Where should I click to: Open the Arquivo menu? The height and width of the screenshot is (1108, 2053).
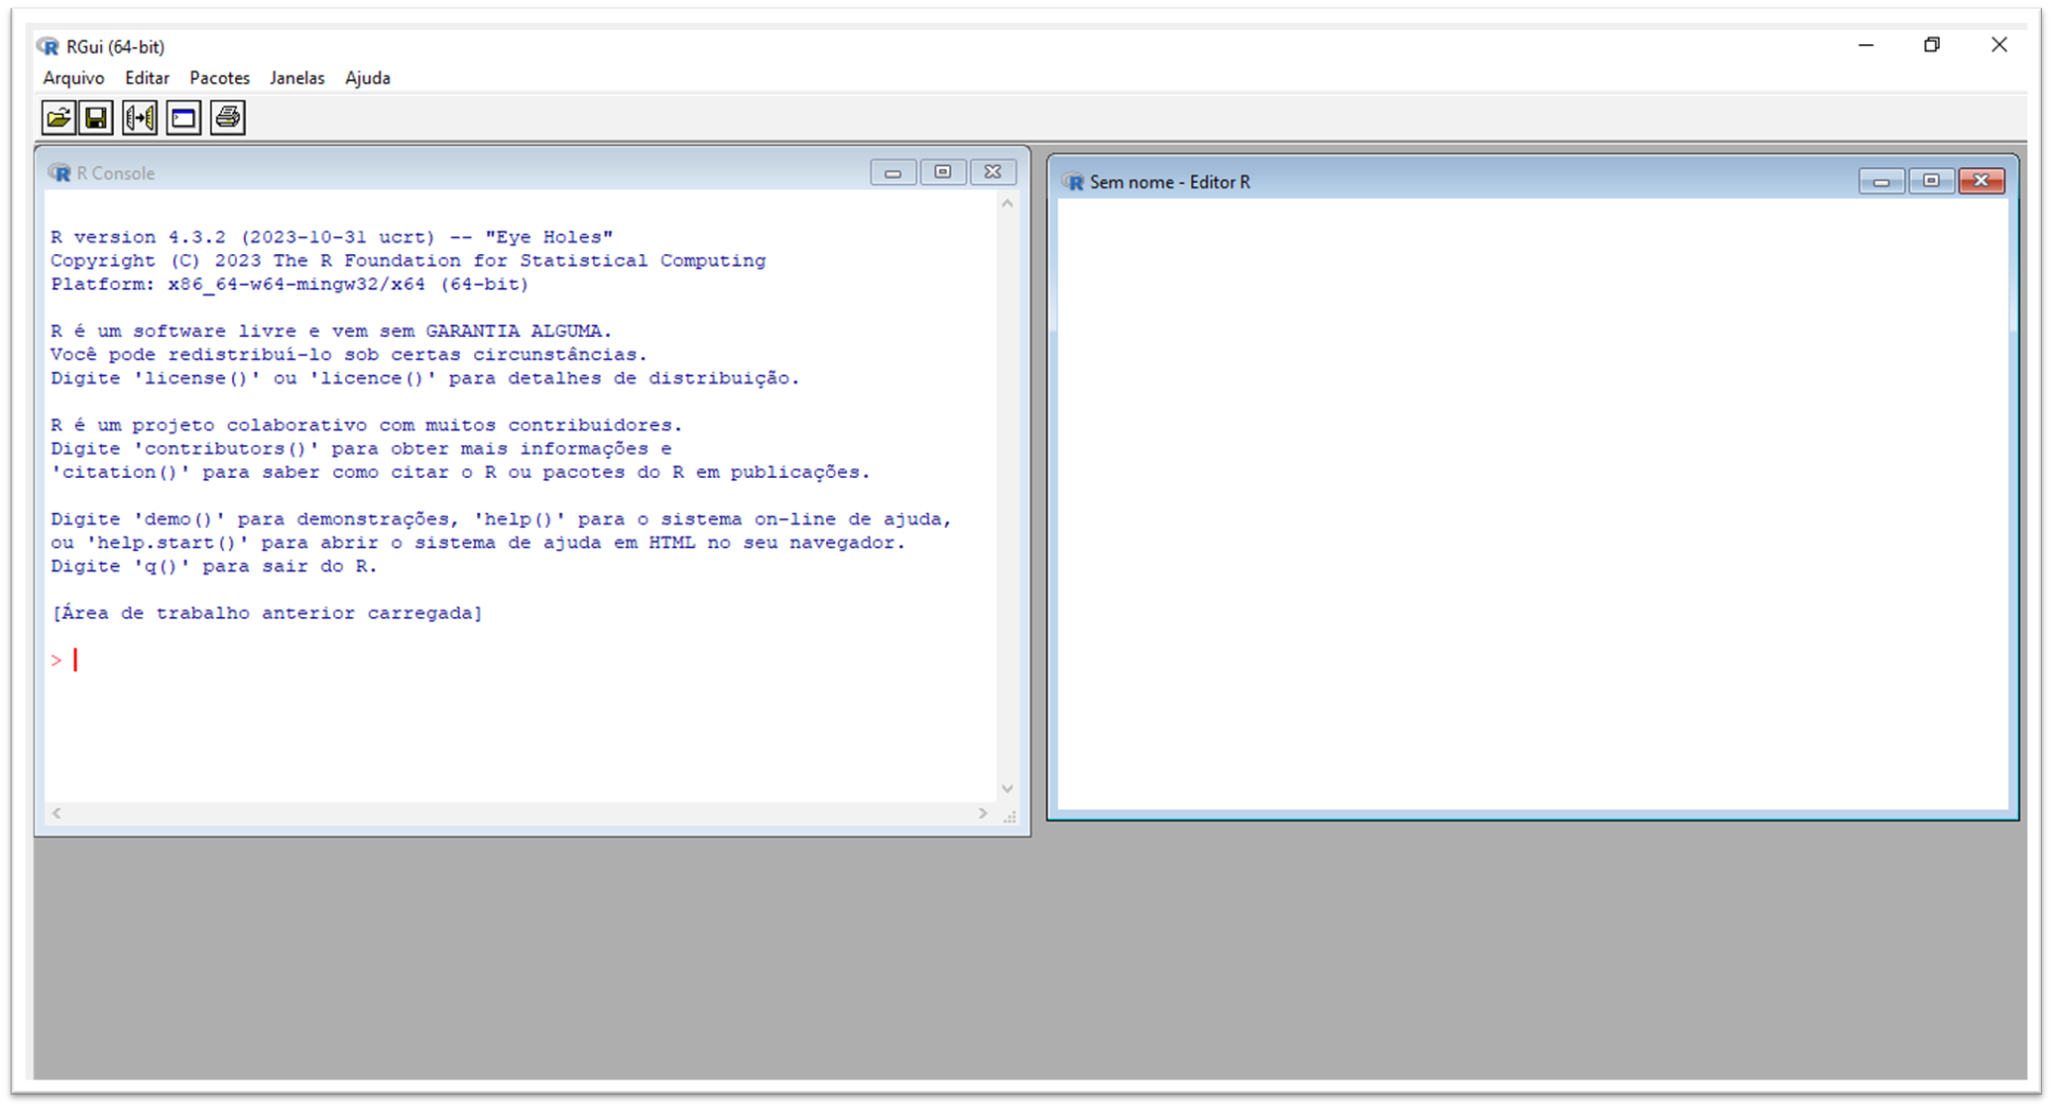(x=73, y=78)
